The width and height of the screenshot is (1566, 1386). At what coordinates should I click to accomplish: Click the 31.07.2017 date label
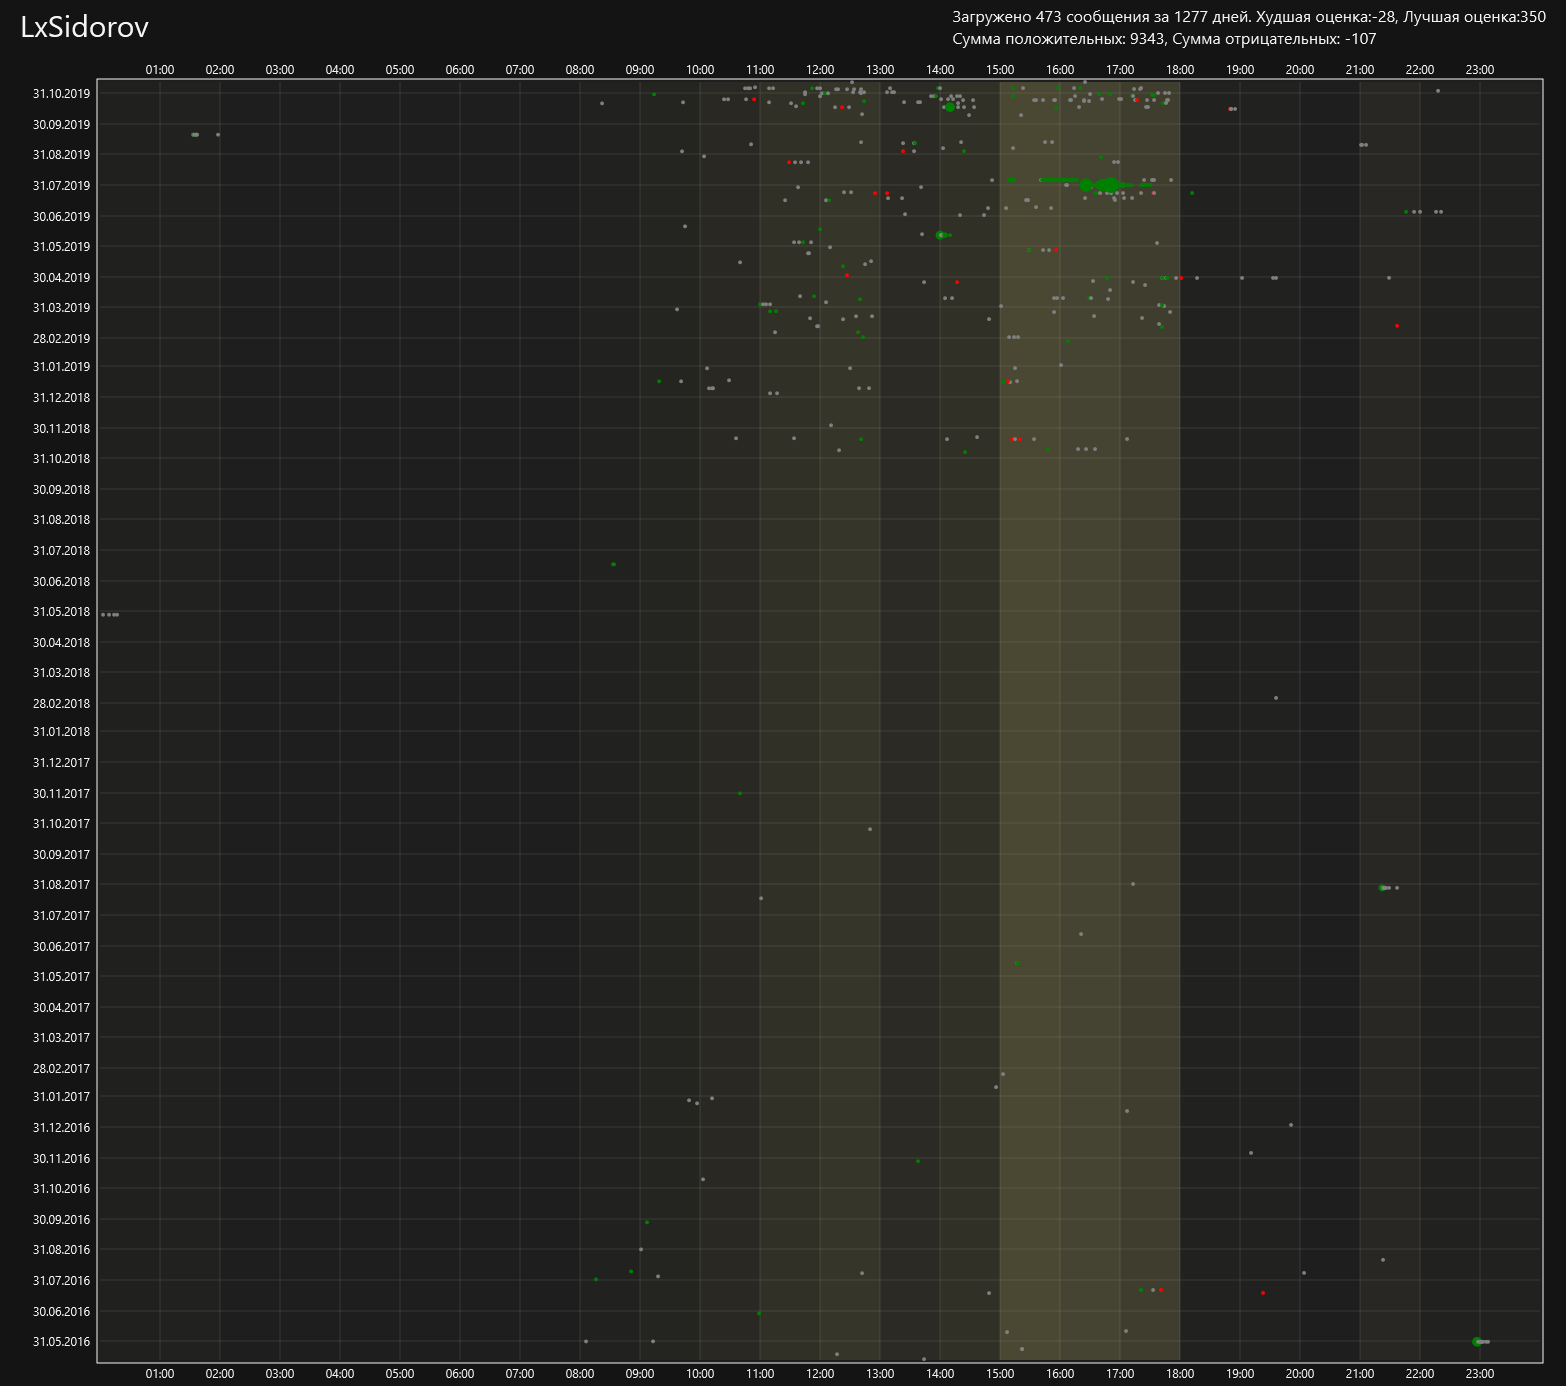click(x=61, y=916)
